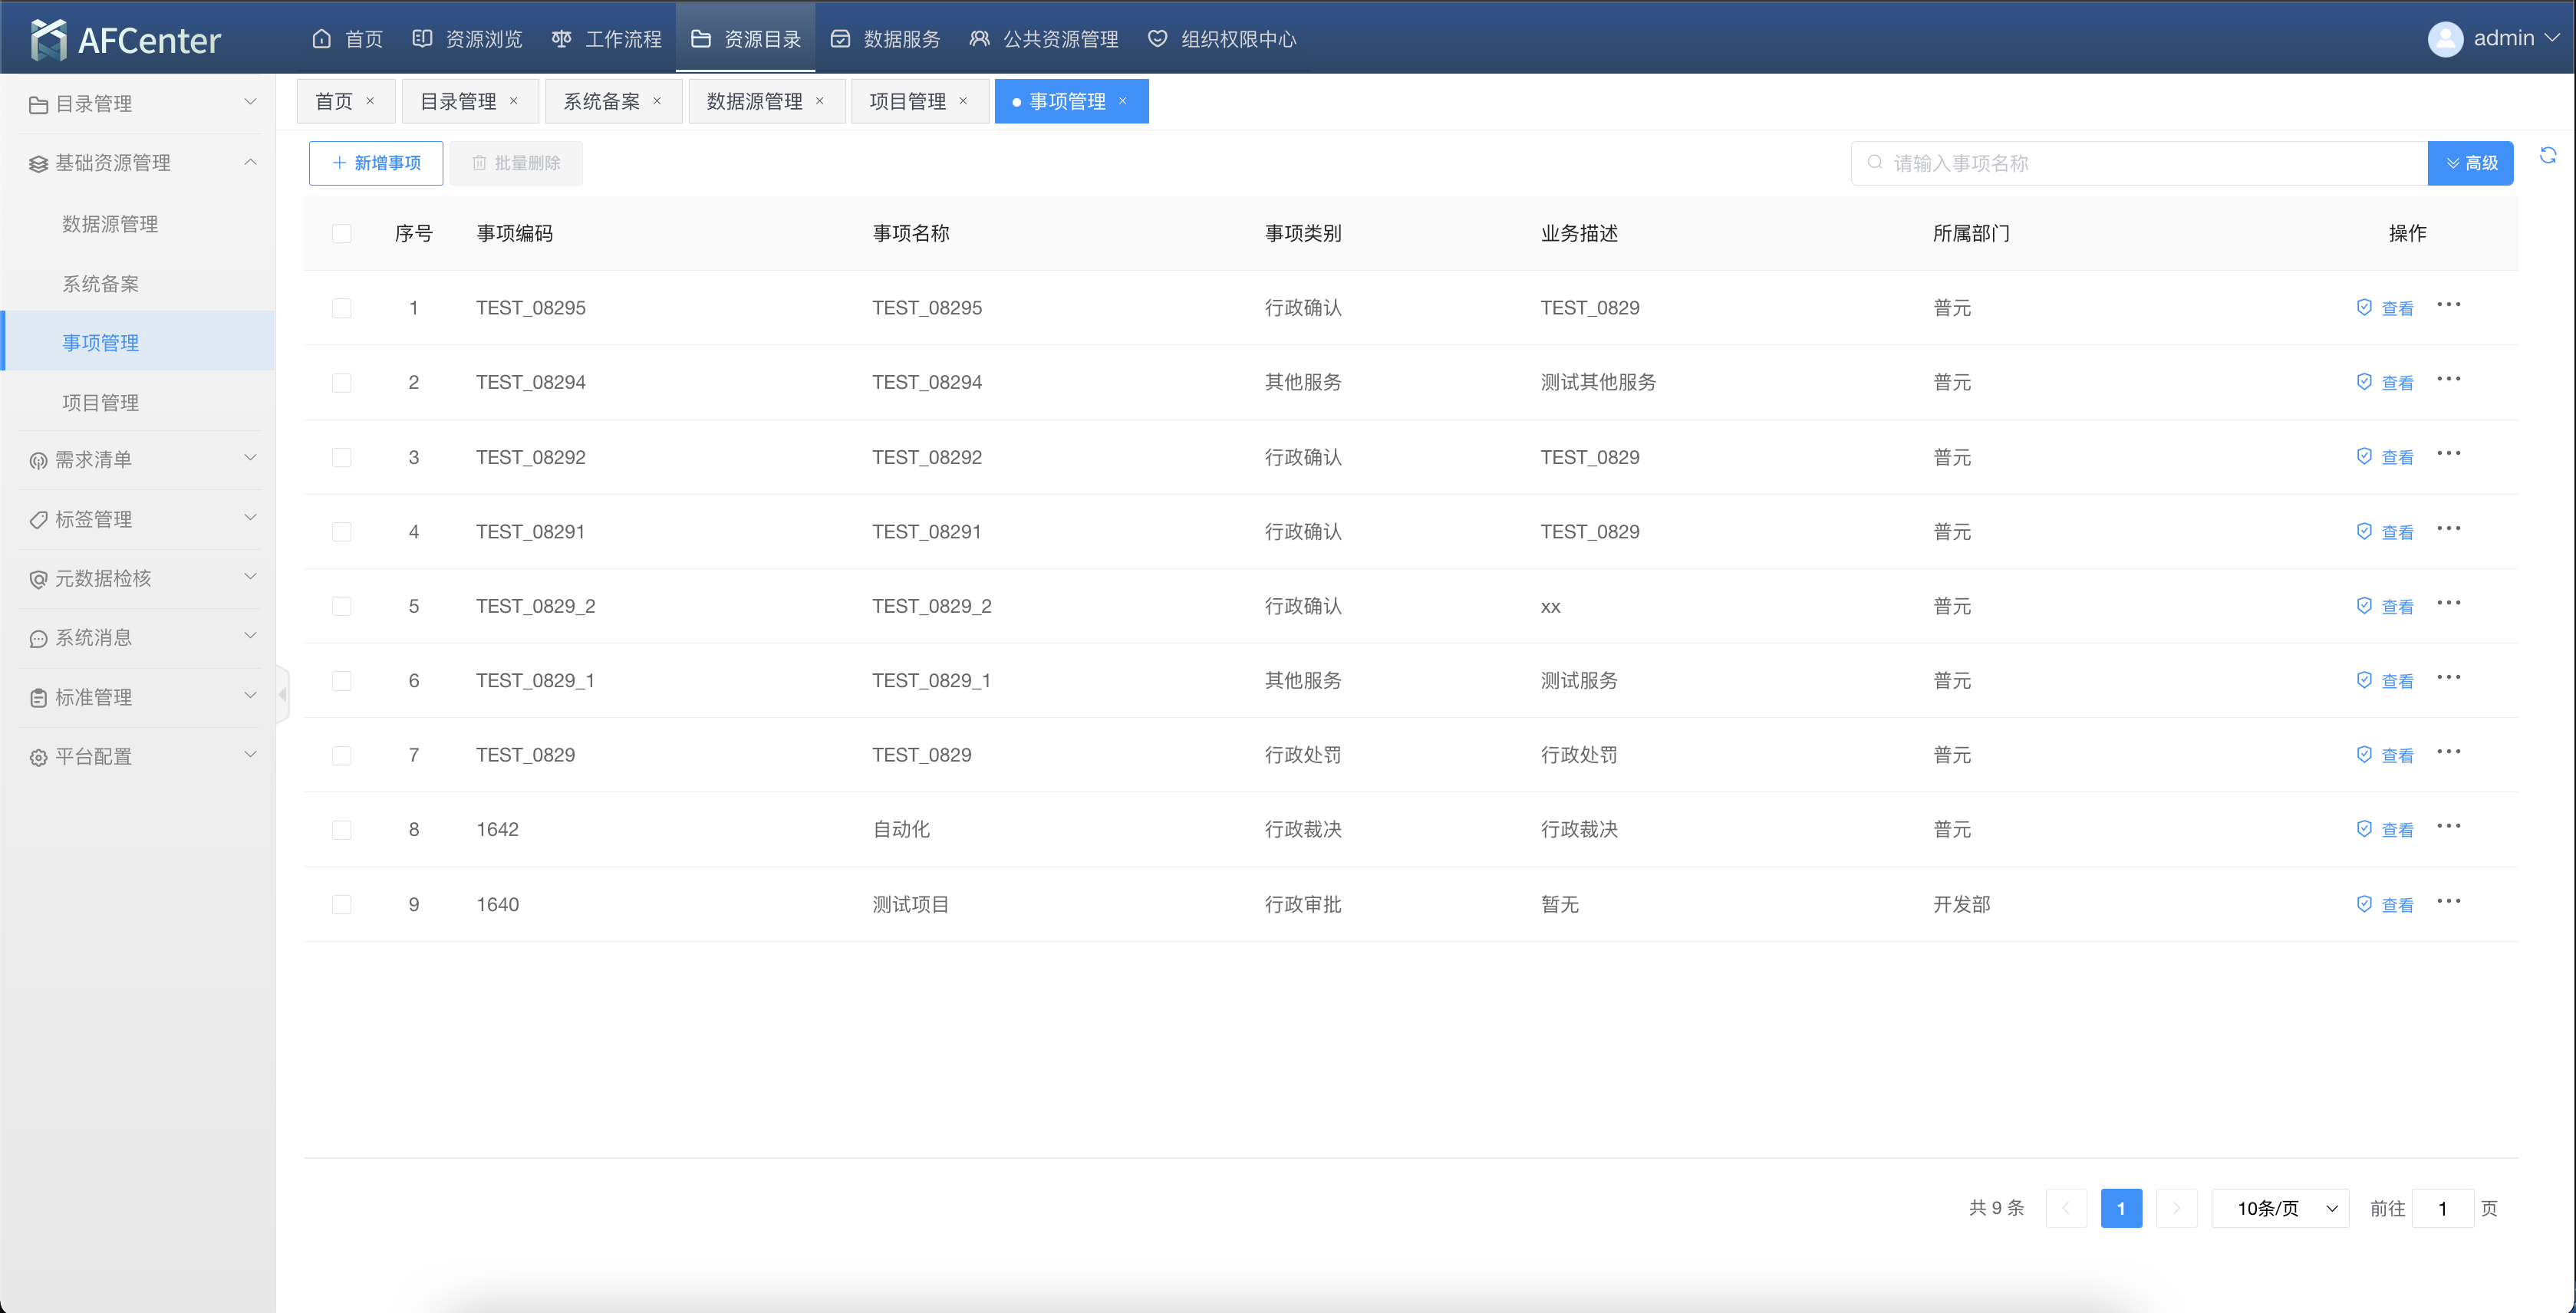Open the more-actions ellipsis for row TEST_08295

(x=2448, y=305)
